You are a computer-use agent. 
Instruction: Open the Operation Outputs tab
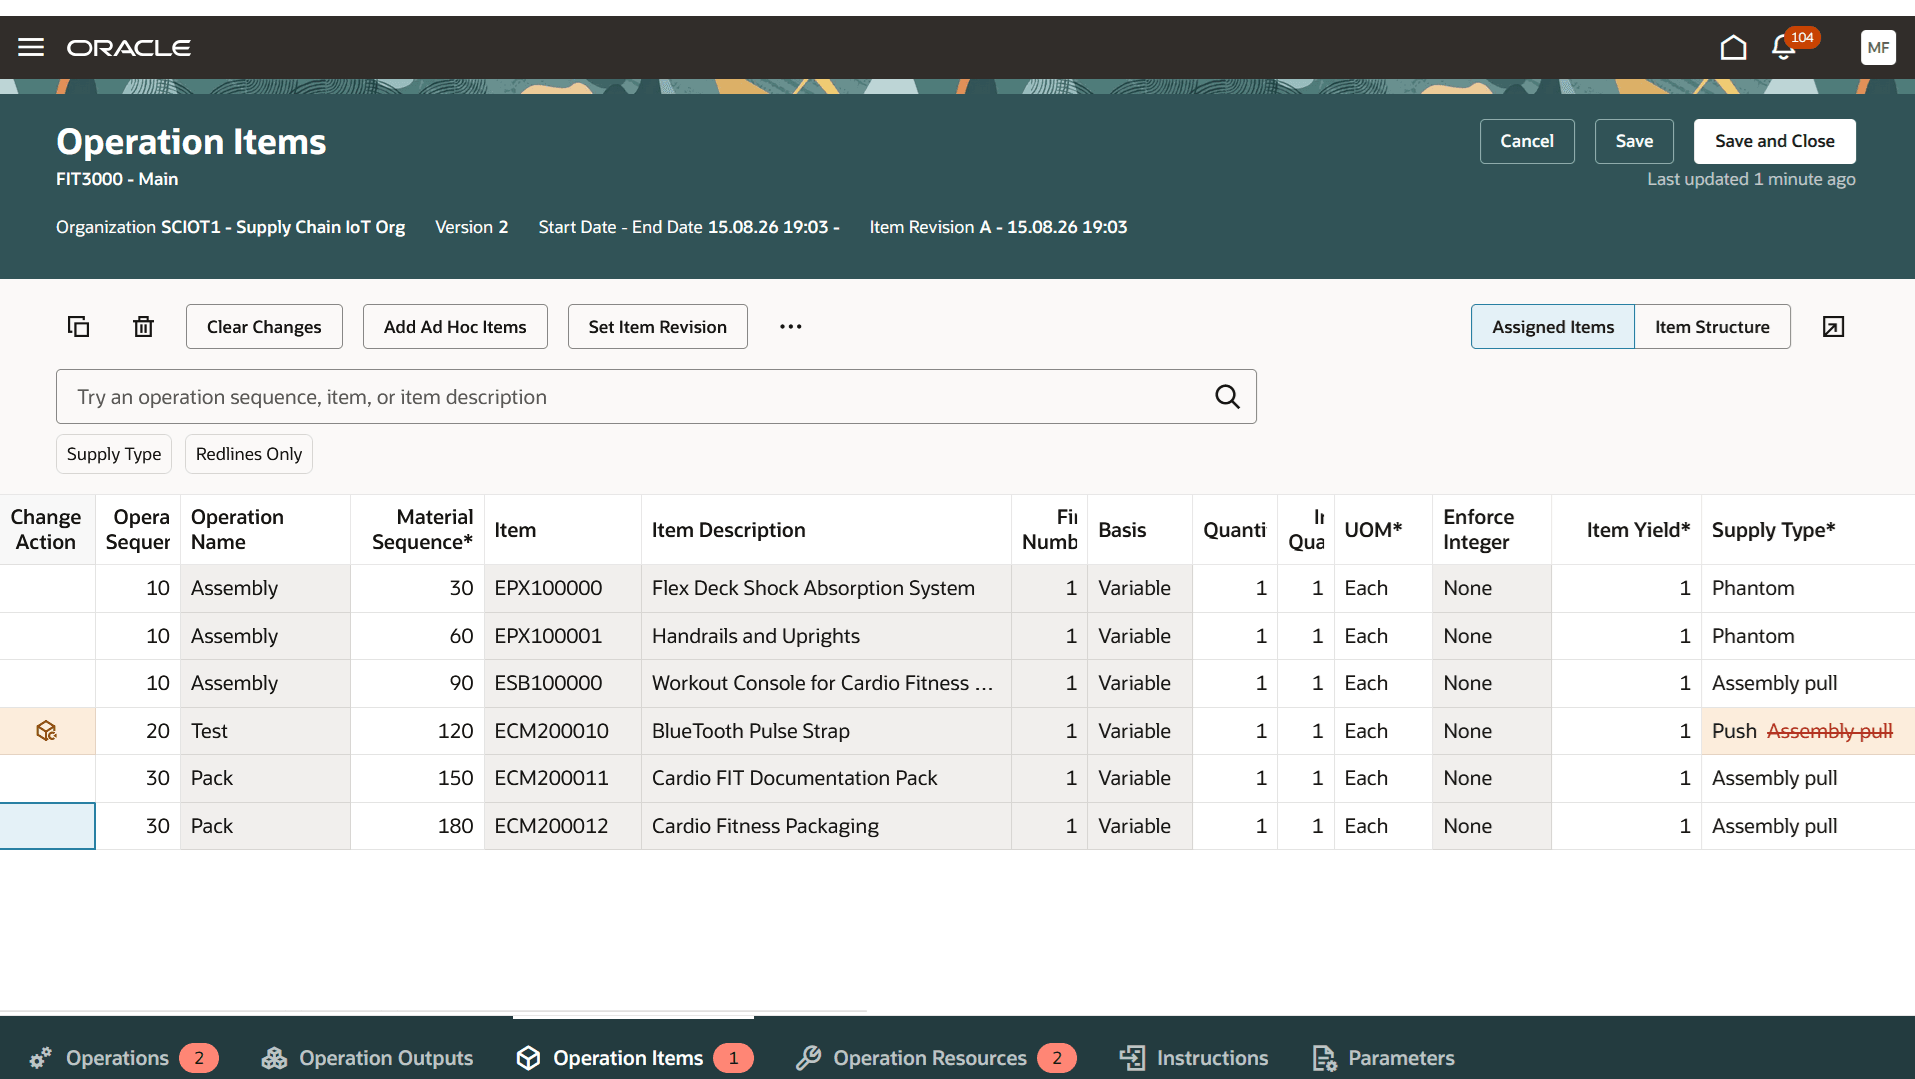pyautogui.click(x=367, y=1058)
